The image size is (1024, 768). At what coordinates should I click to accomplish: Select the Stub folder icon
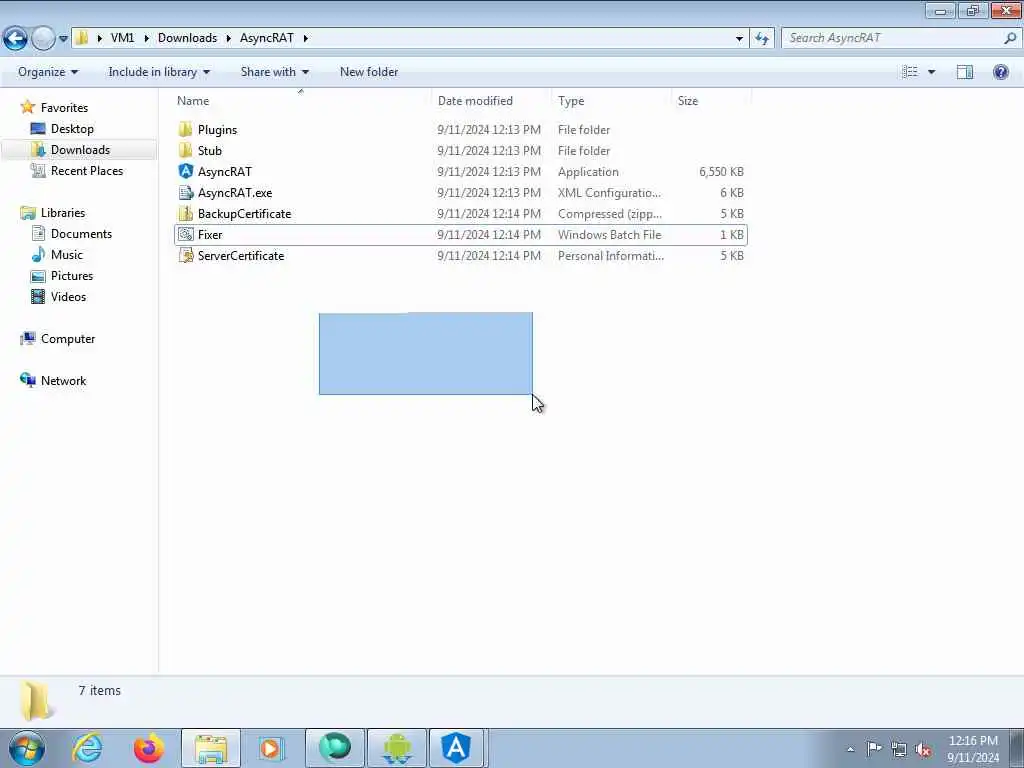pos(185,150)
